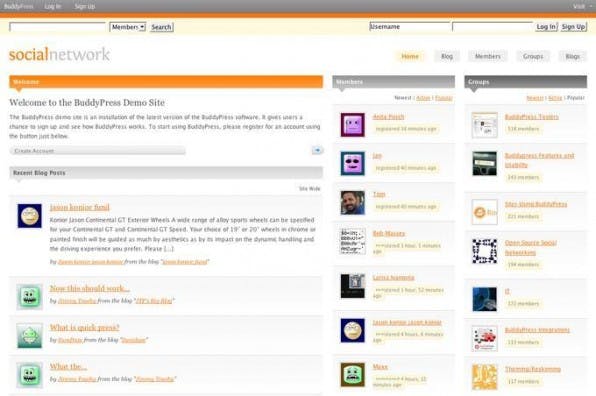Open Tom's bearded photo avatar
The height and width of the screenshot is (396, 596).
pos(352,203)
